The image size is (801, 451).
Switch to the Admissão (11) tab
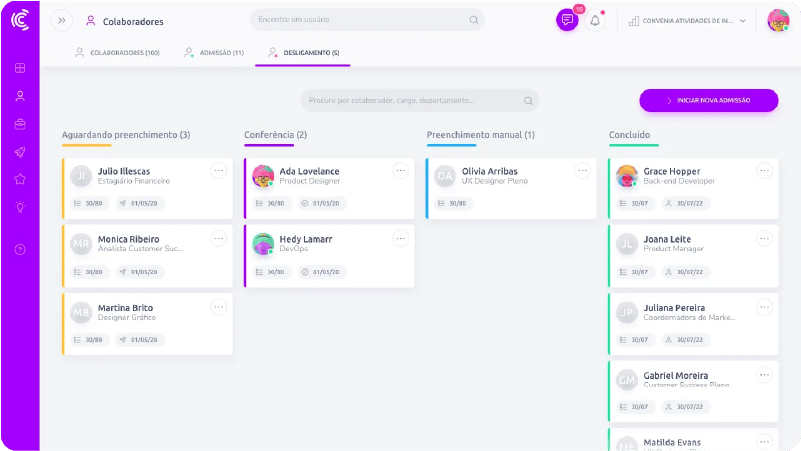coord(214,52)
